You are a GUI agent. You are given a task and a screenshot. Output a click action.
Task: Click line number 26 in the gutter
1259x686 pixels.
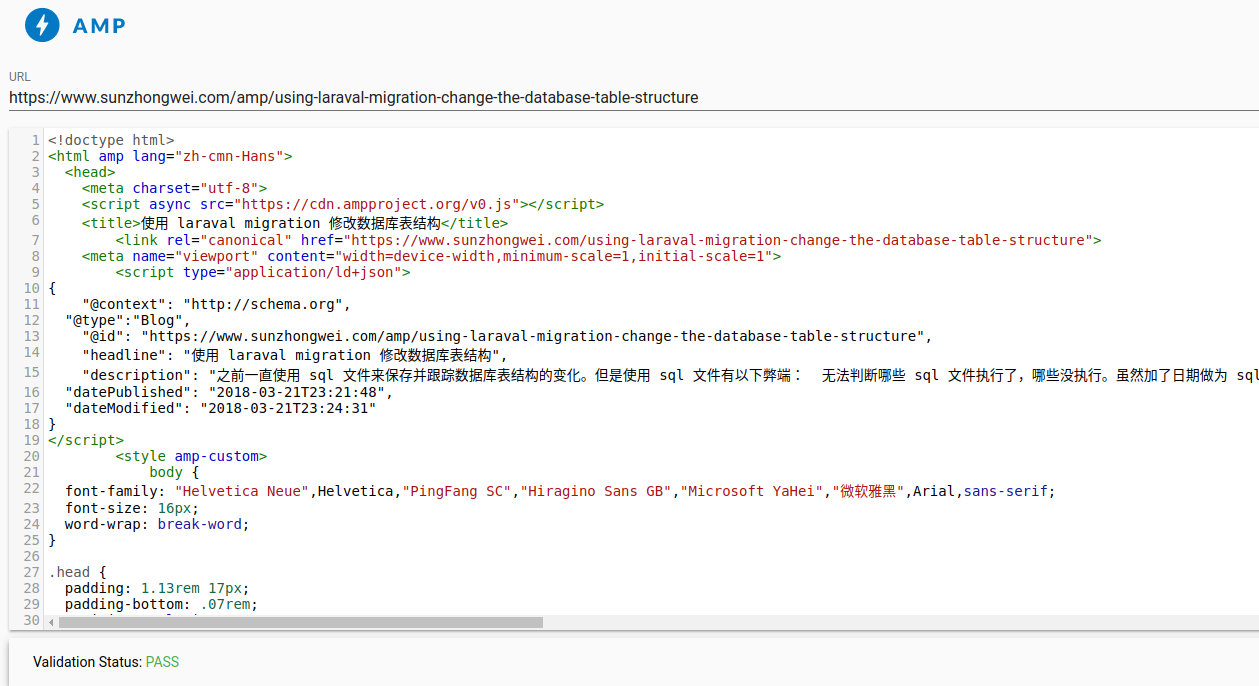[x=32, y=556]
